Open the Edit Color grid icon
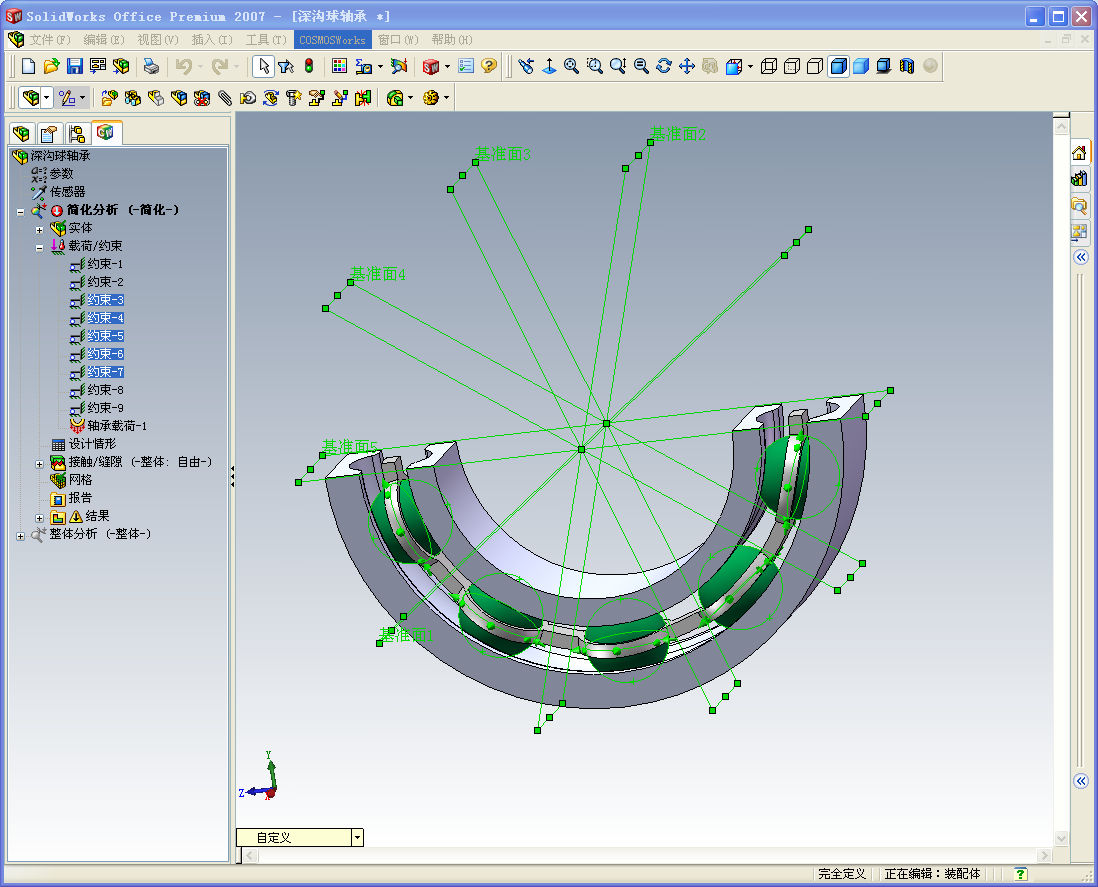Viewport: 1098px width, 887px height. pyautogui.click(x=340, y=67)
